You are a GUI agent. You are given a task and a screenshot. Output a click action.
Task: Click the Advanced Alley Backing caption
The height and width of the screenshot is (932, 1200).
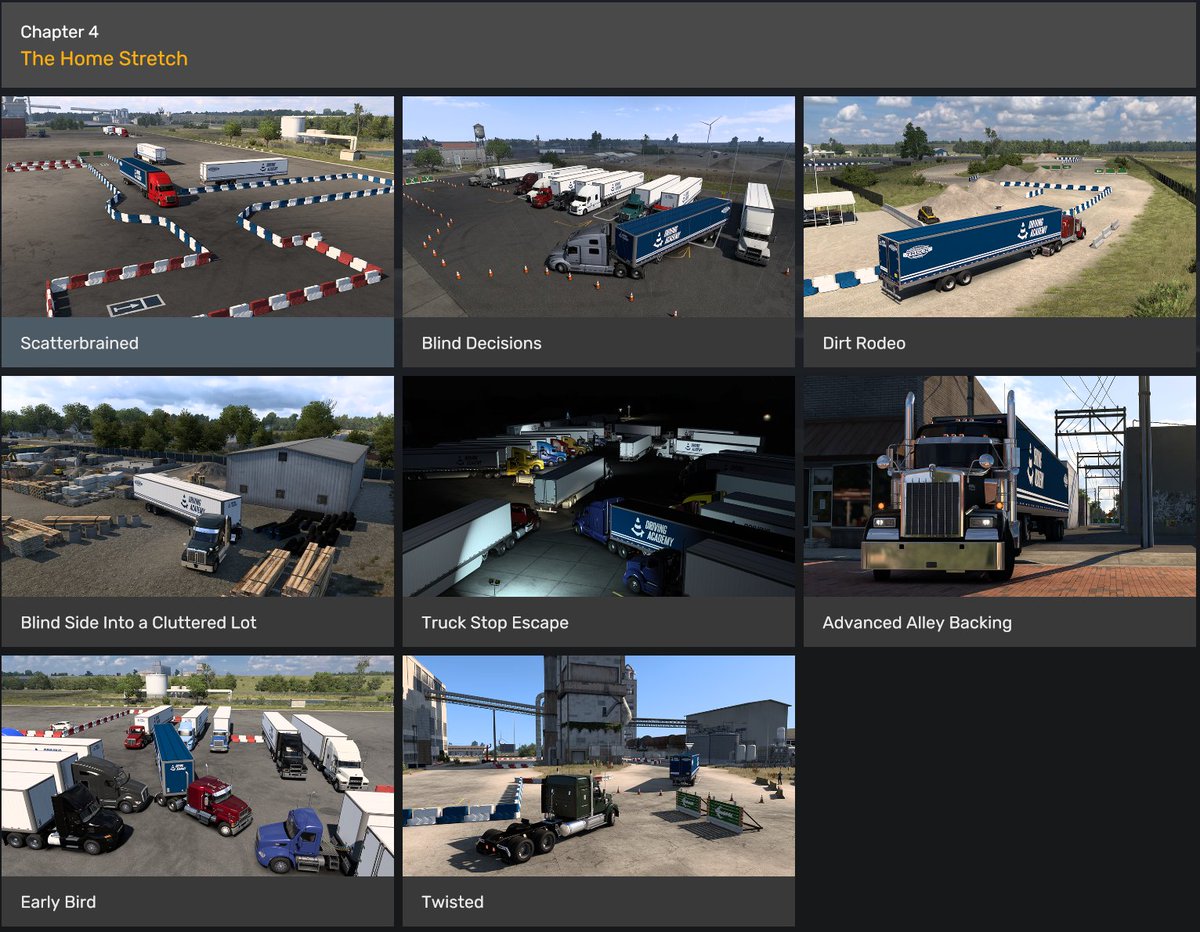917,623
